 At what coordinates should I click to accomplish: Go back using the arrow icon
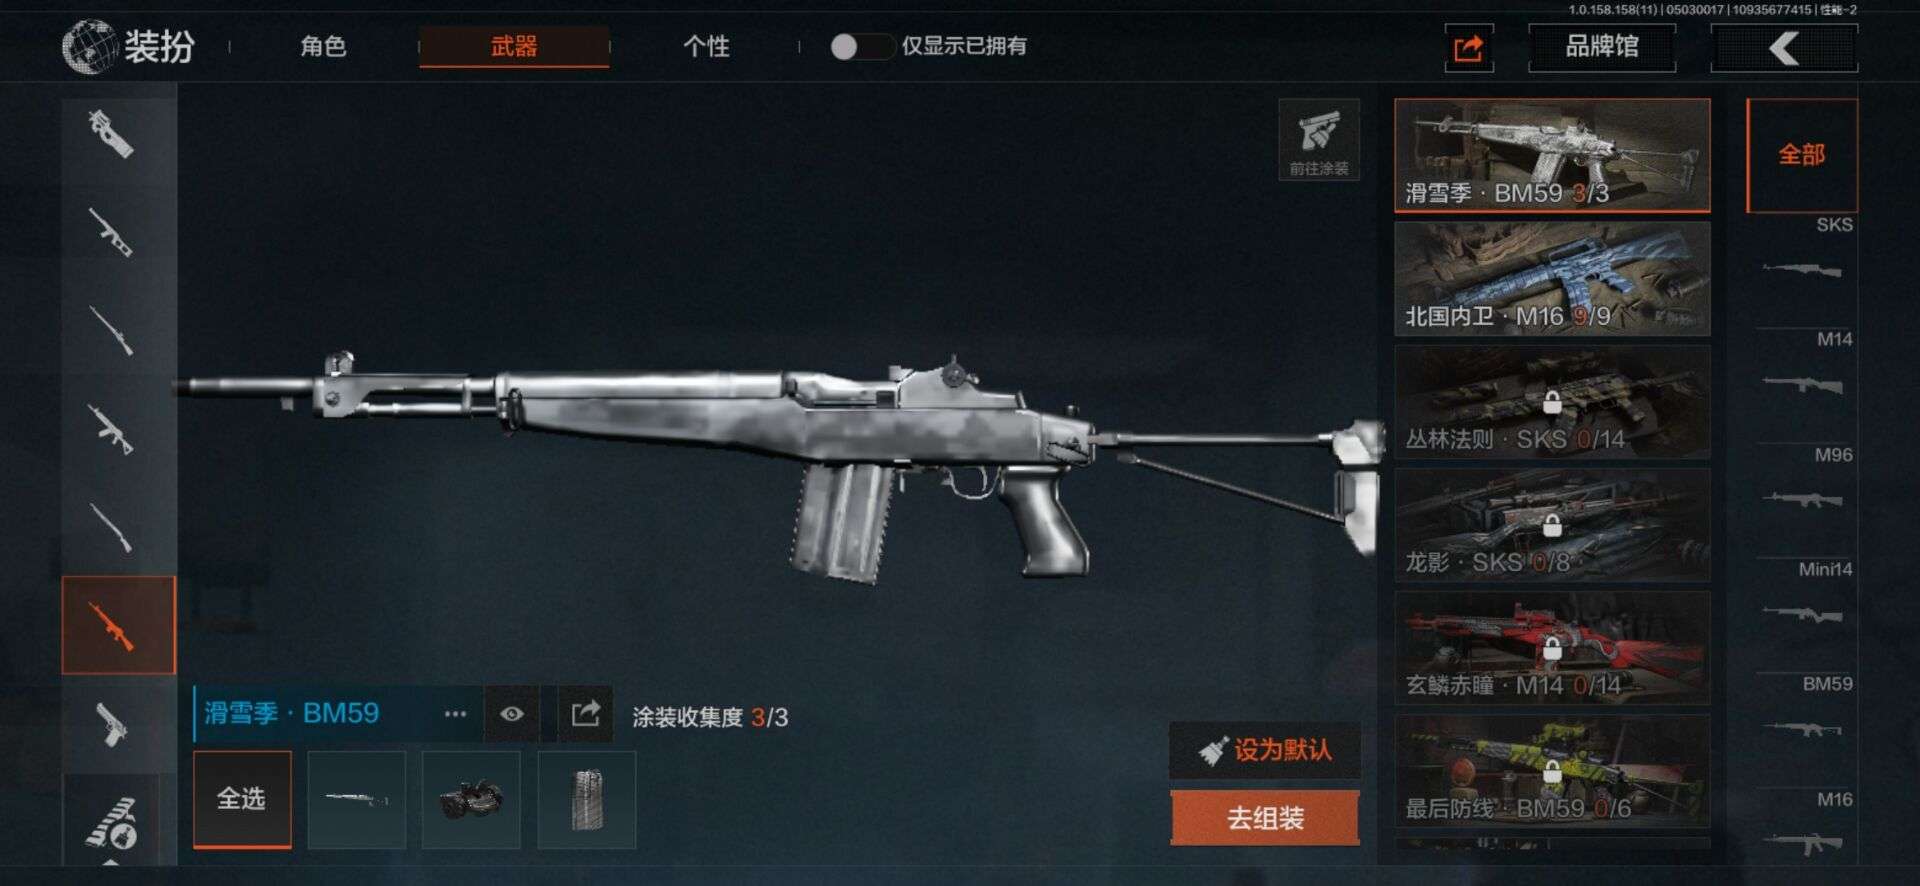1784,47
